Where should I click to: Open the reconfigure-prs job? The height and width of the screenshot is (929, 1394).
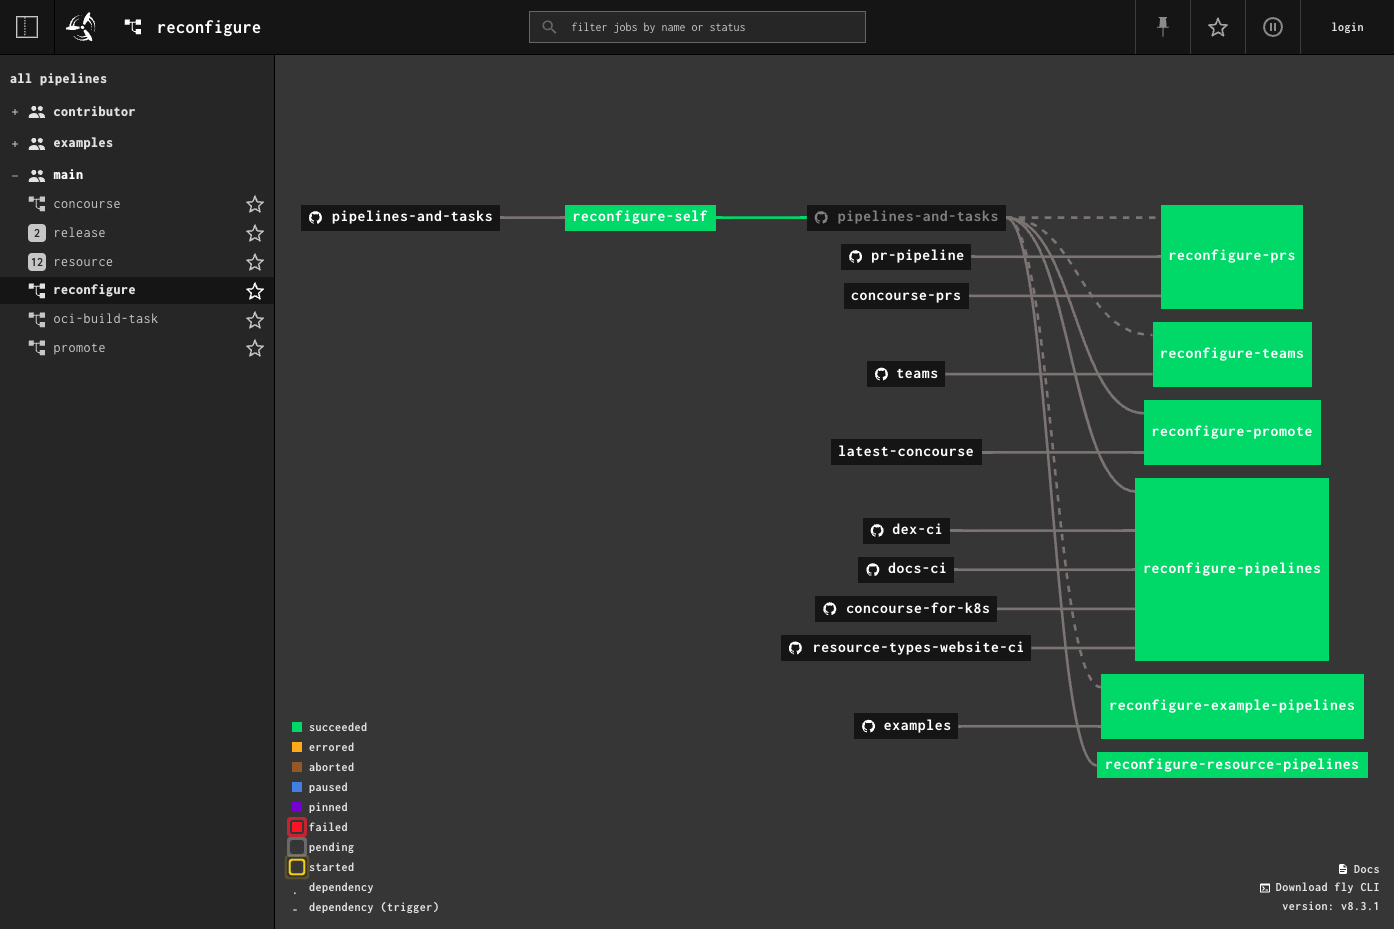coord(1232,256)
